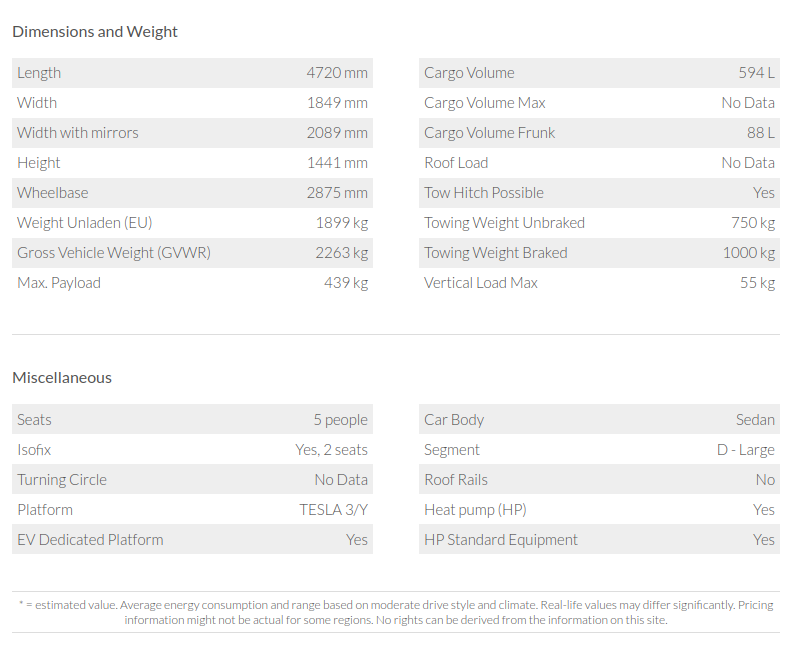Select the Length row label
The width and height of the screenshot is (801, 648).
point(39,73)
